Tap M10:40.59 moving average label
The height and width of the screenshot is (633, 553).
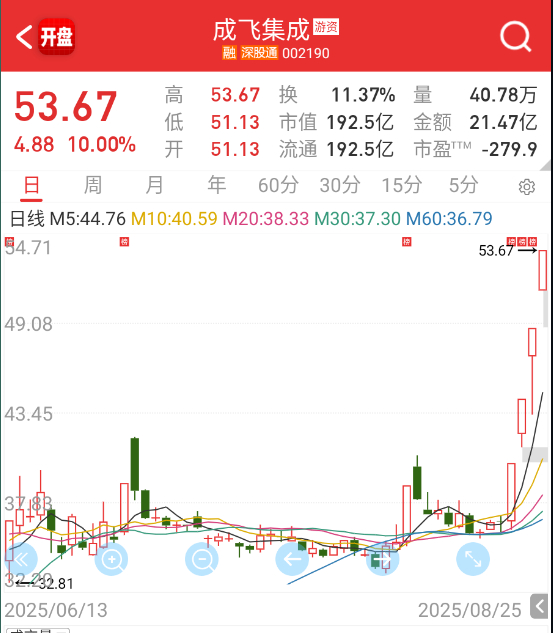tap(174, 219)
